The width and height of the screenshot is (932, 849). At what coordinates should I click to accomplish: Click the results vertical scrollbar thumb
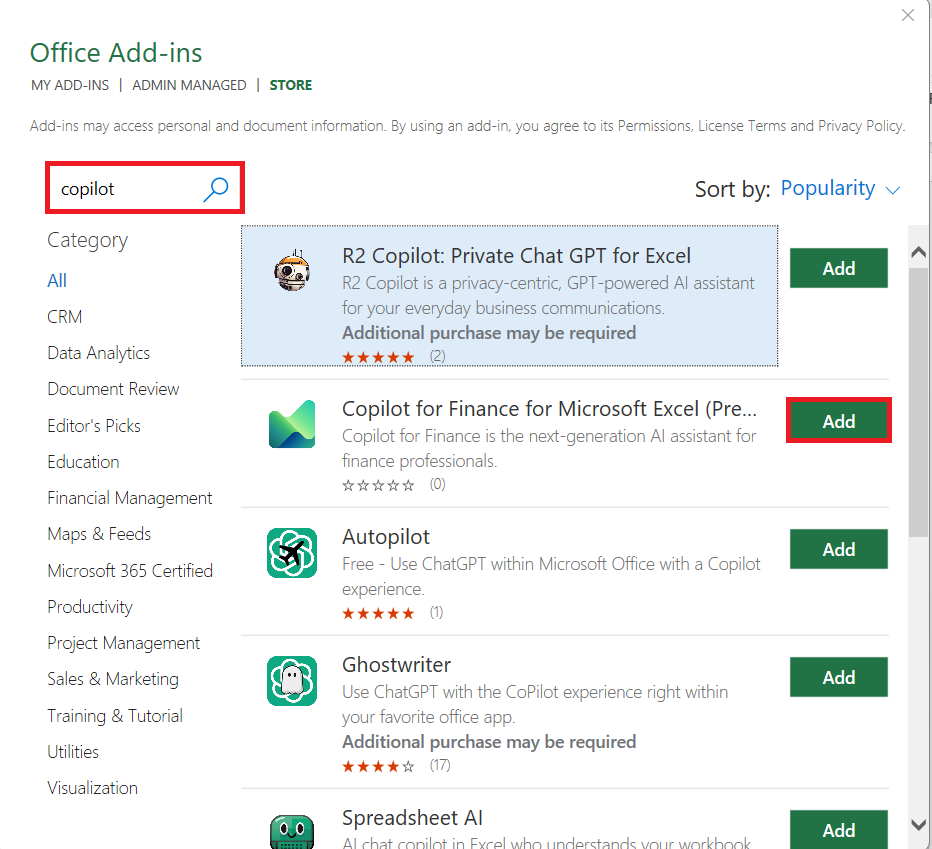point(918,403)
